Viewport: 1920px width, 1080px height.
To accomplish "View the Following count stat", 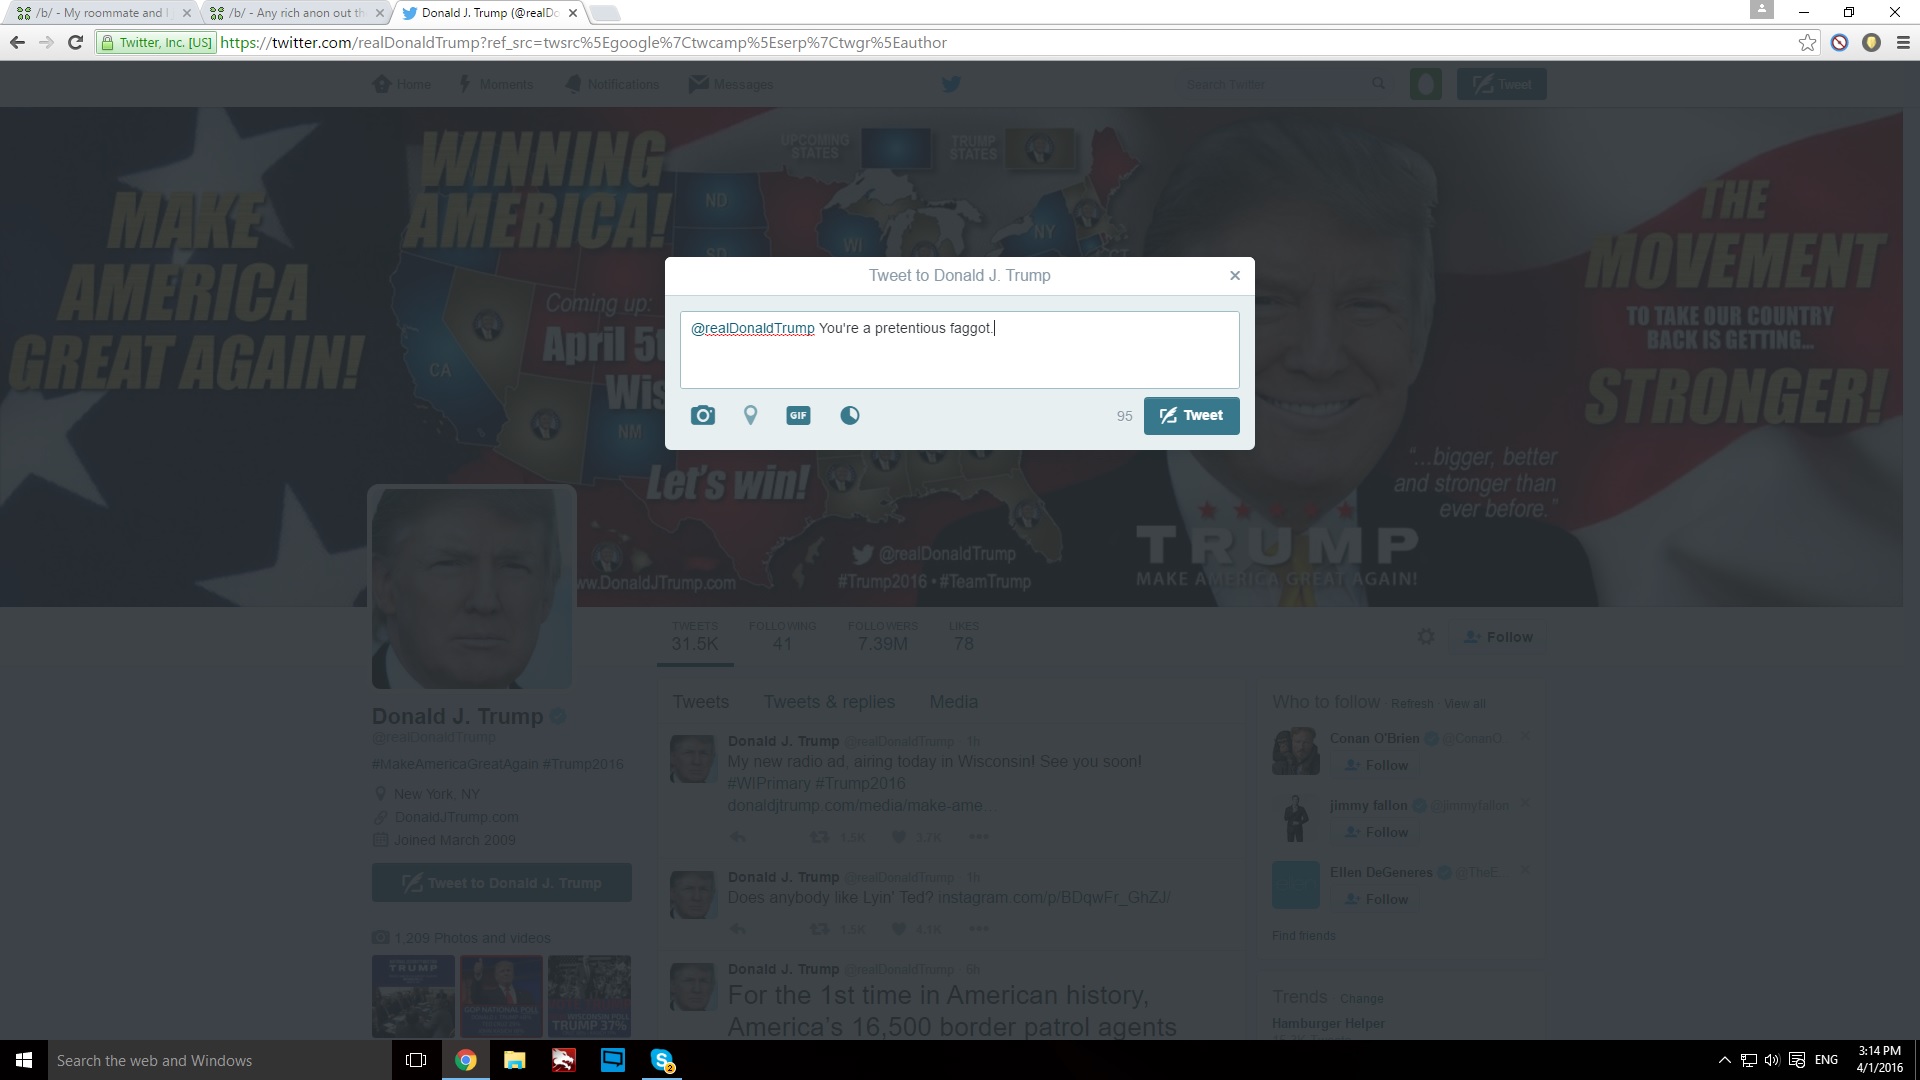I will point(782,636).
